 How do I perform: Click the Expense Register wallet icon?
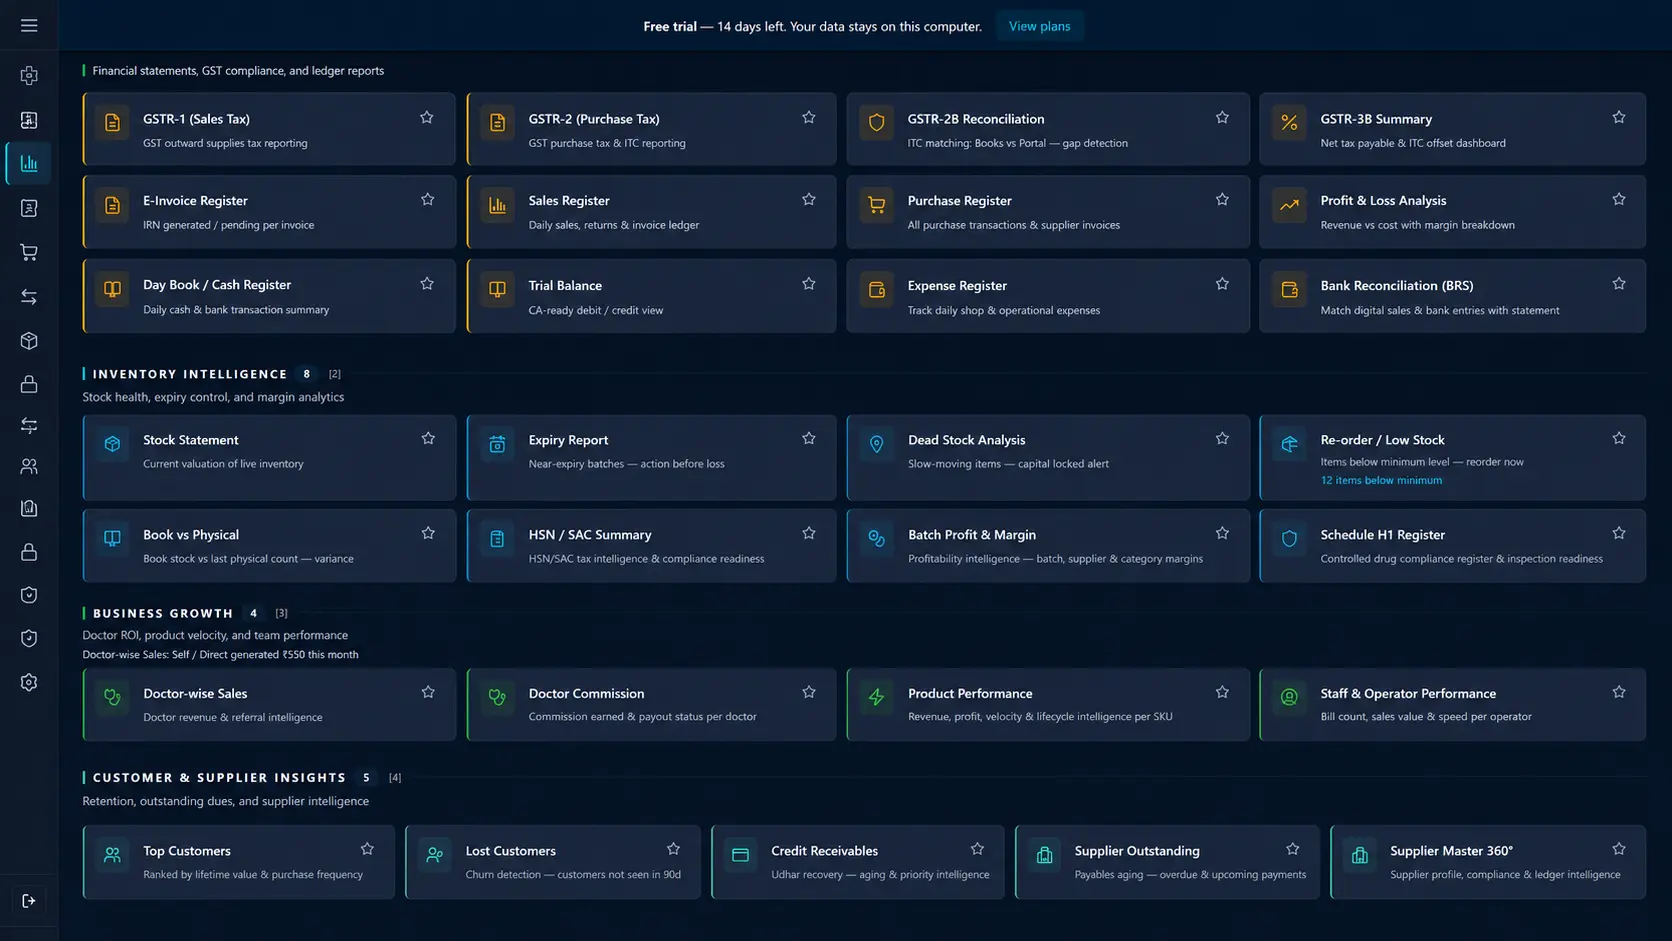877,290
